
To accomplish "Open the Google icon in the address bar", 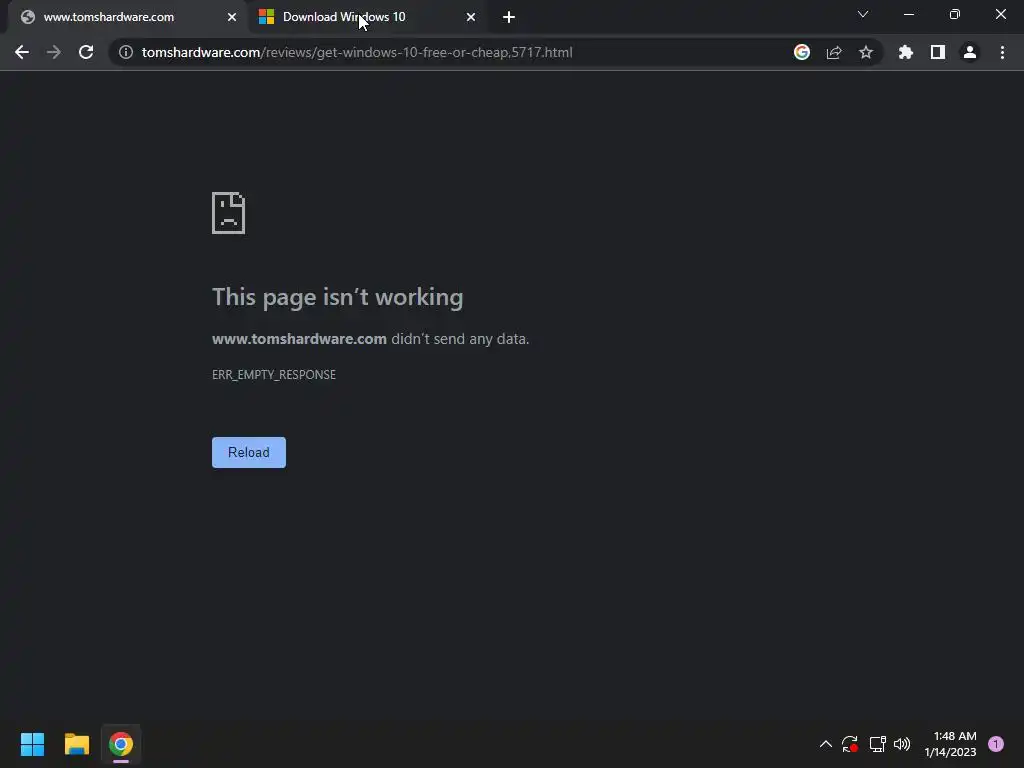I will 802,52.
